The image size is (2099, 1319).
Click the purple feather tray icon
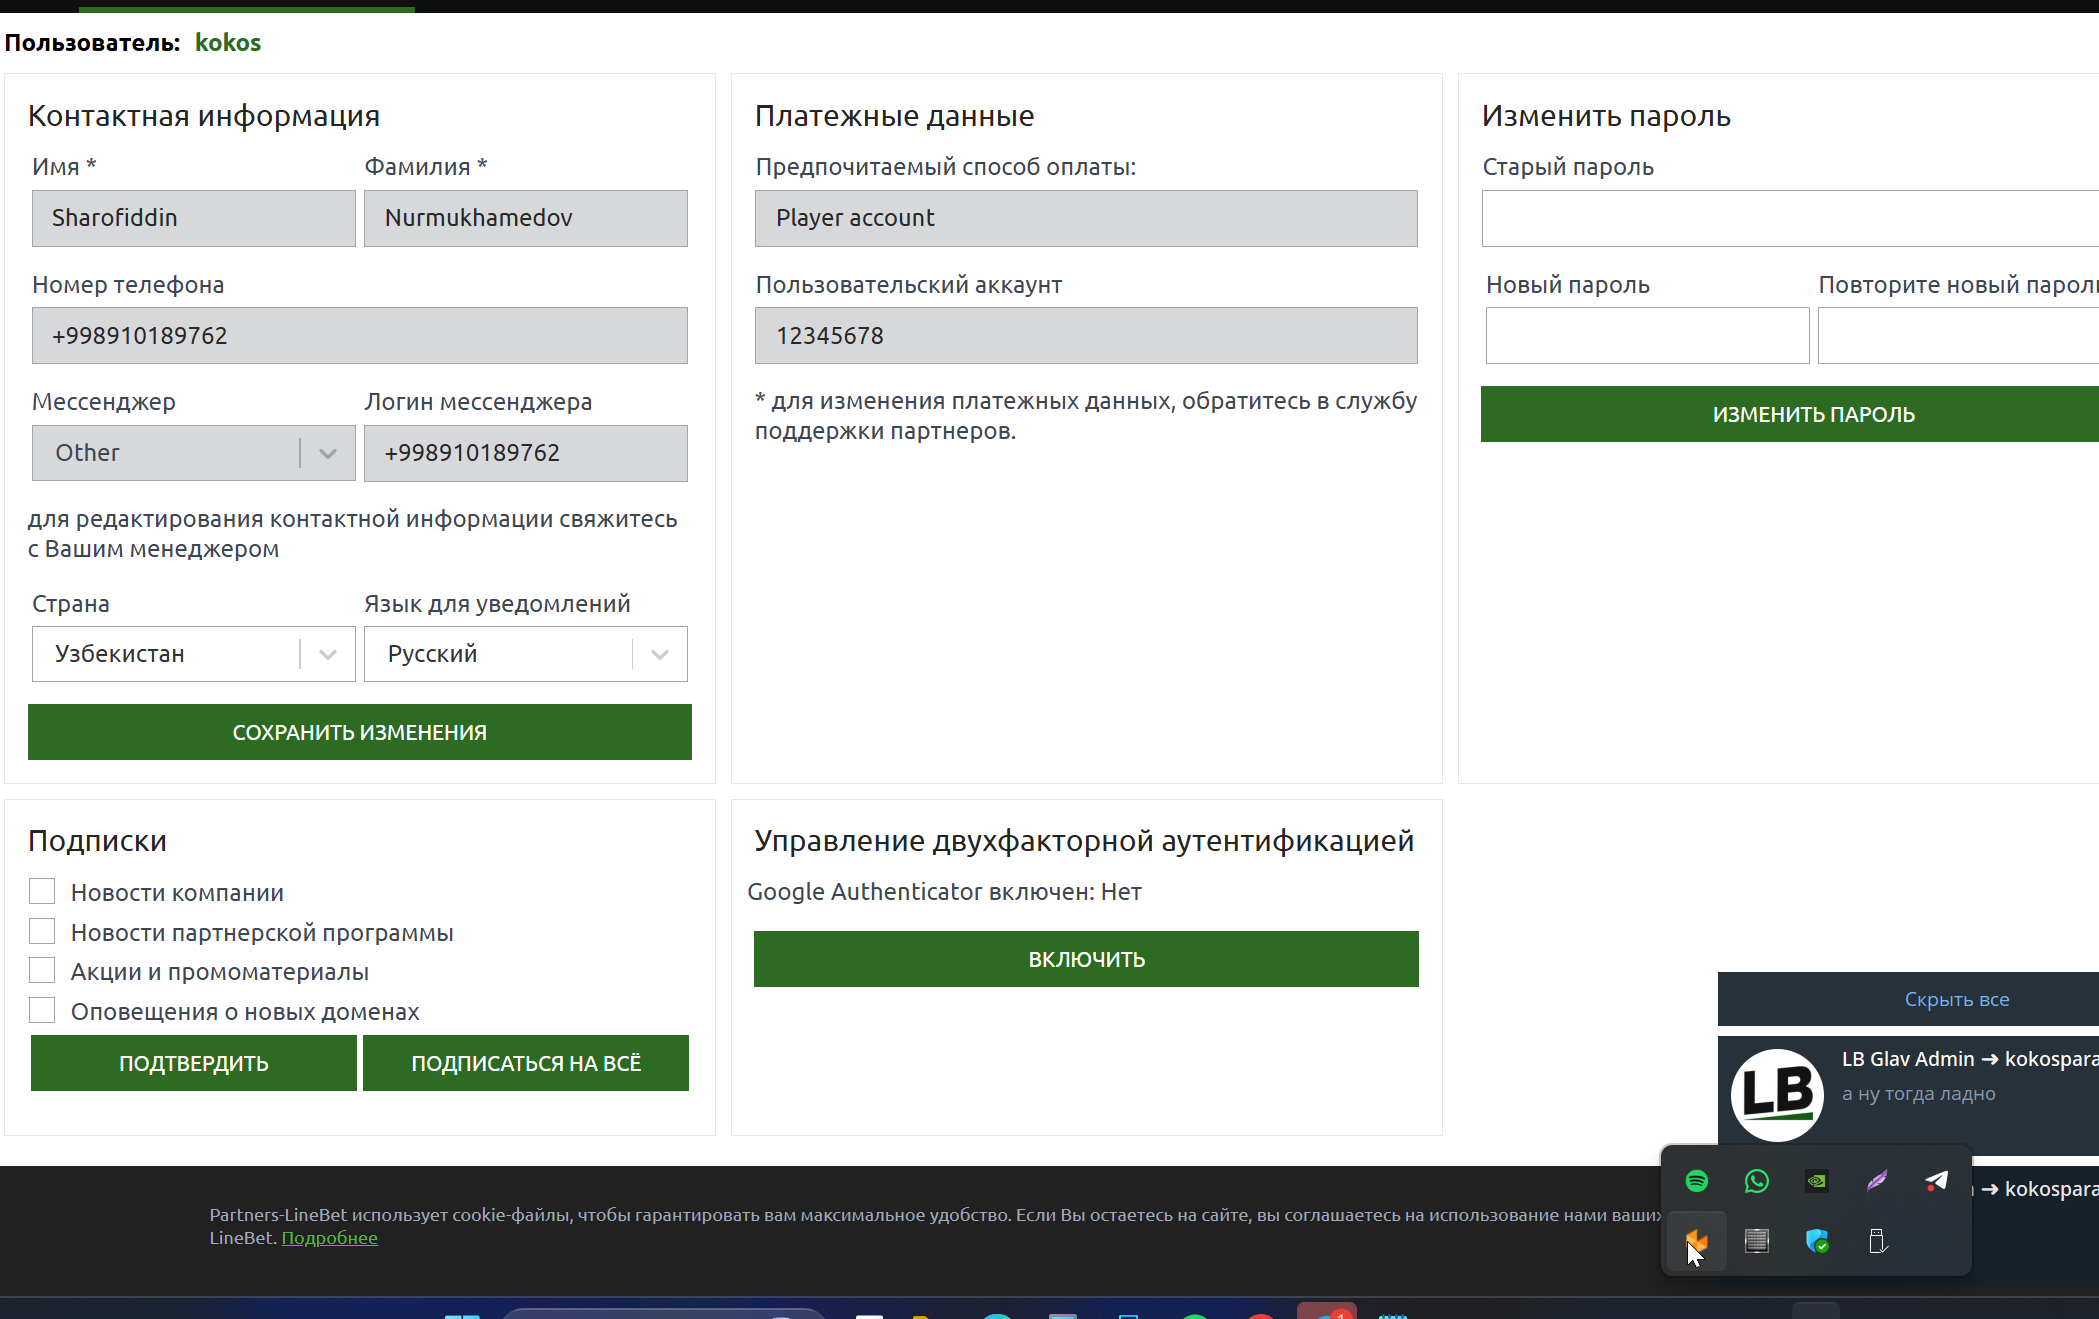[1877, 1181]
